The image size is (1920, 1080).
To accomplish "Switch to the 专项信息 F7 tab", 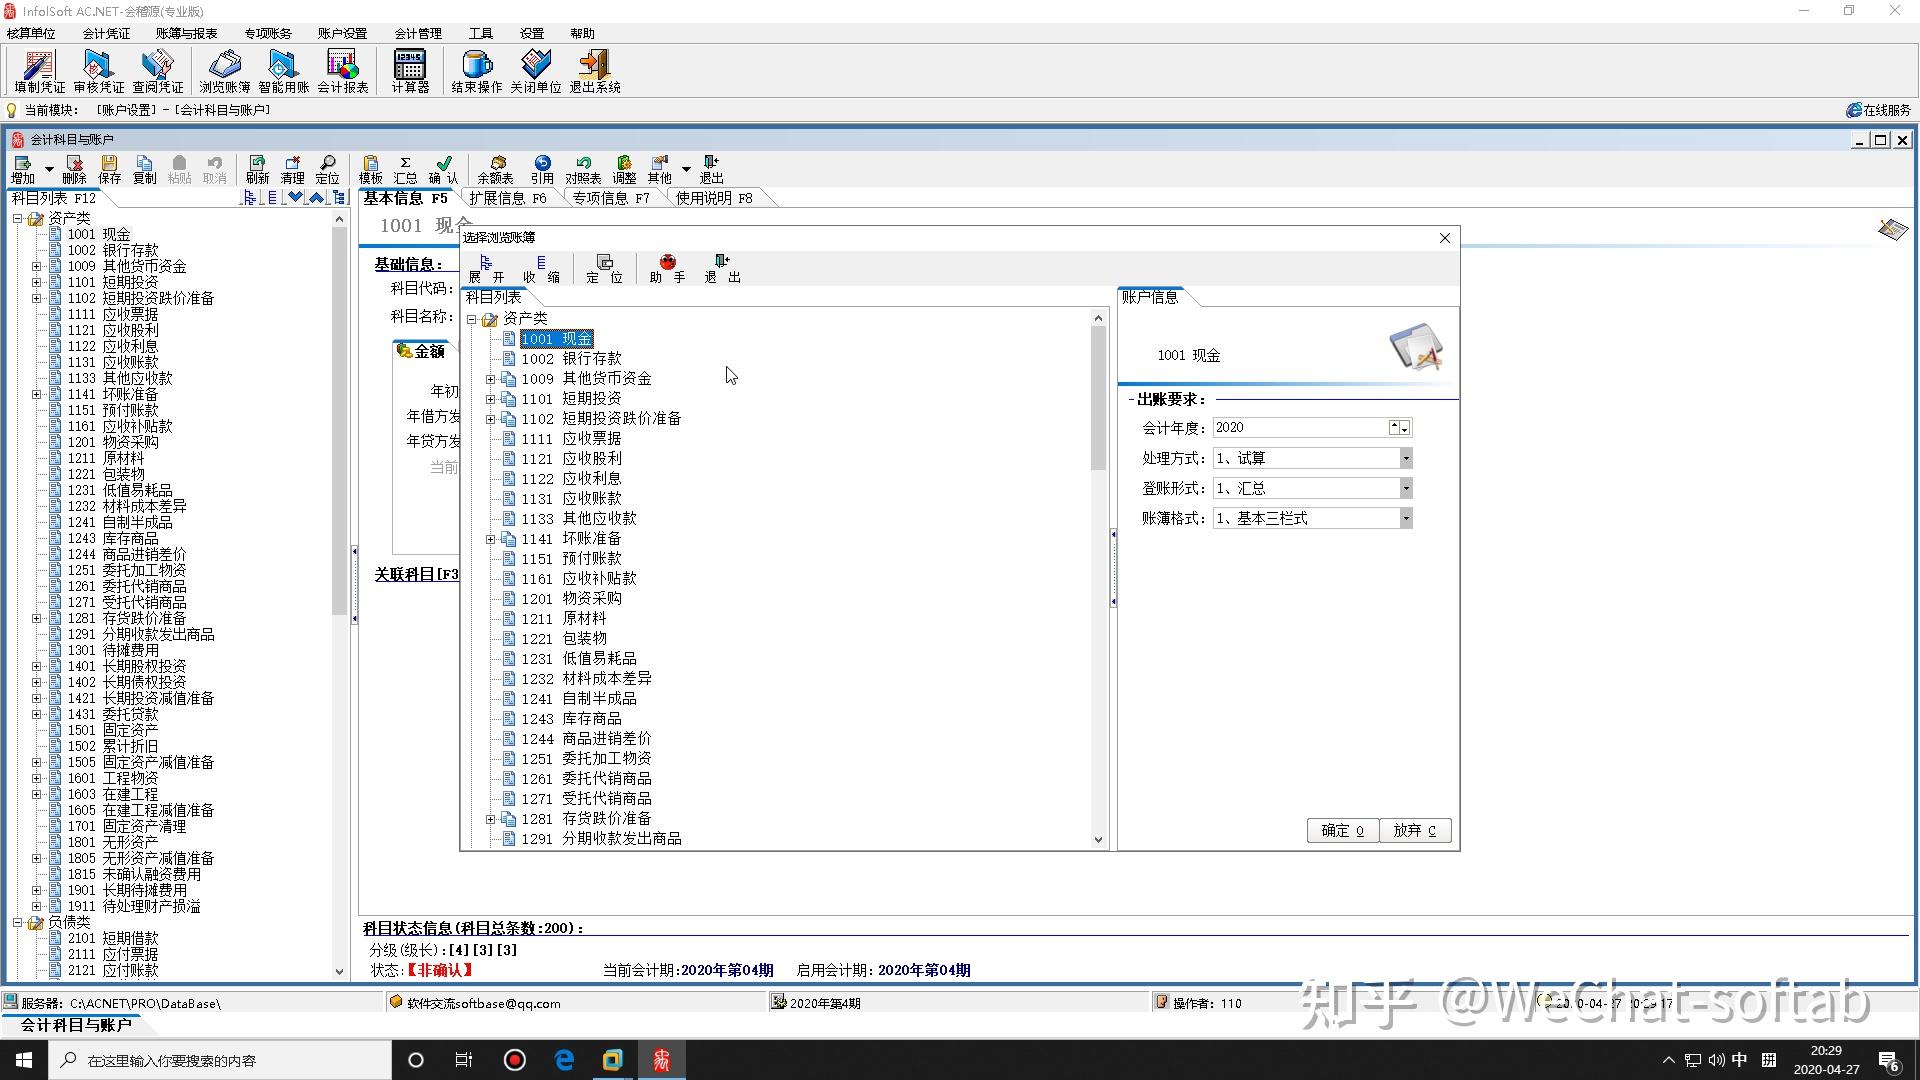I will (x=611, y=198).
